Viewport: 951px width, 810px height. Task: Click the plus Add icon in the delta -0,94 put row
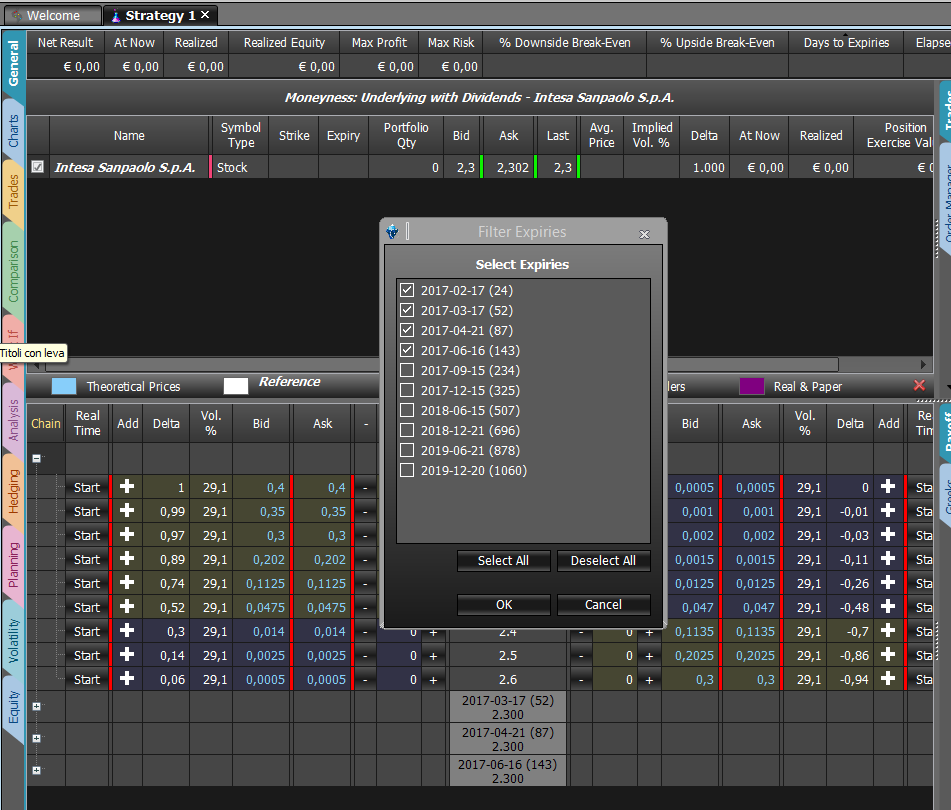(888, 678)
